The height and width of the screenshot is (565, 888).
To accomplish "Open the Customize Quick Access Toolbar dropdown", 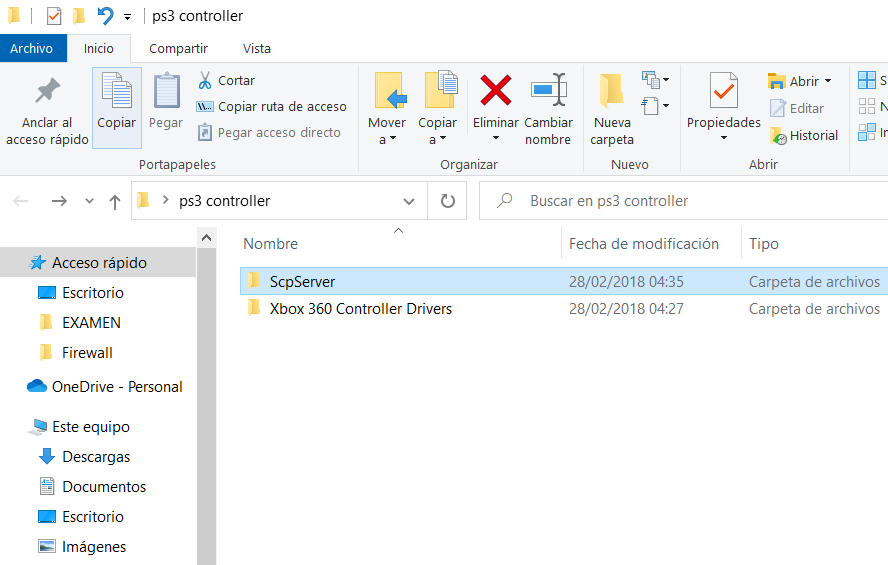I will [x=127, y=17].
